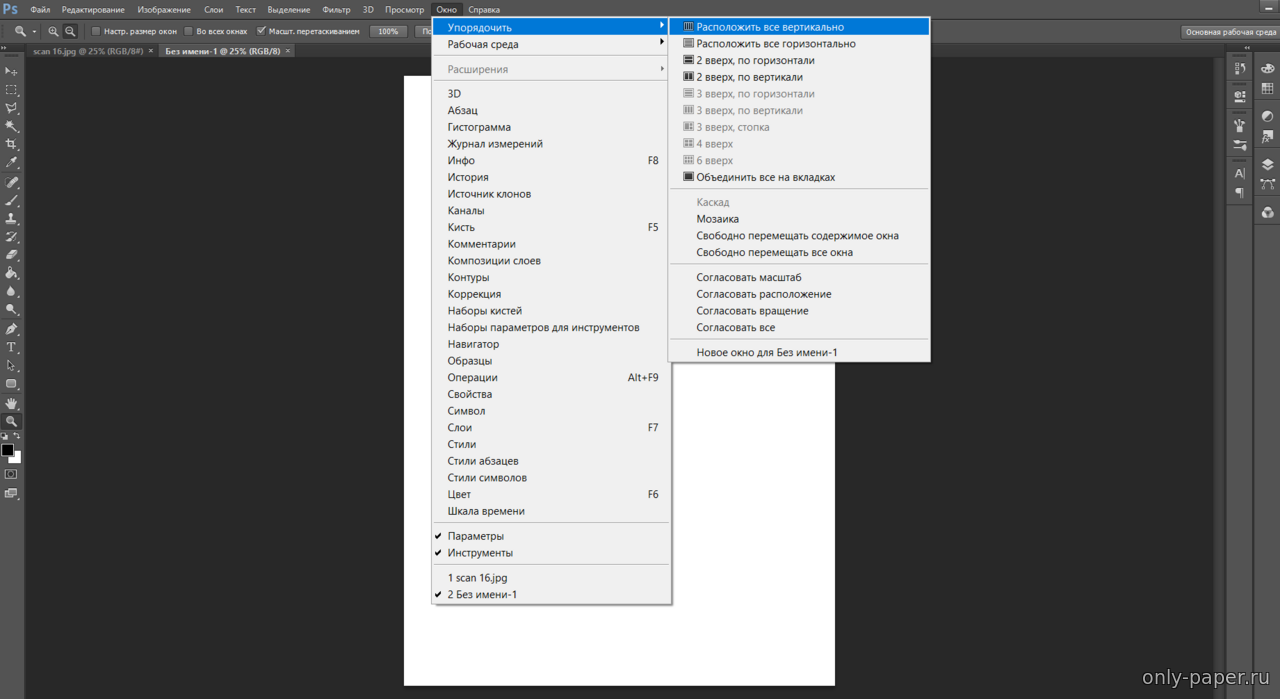Click the black foreground color swatch
Image resolution: width=1280 pixels, height=699 pixels.
coord(7,450)
